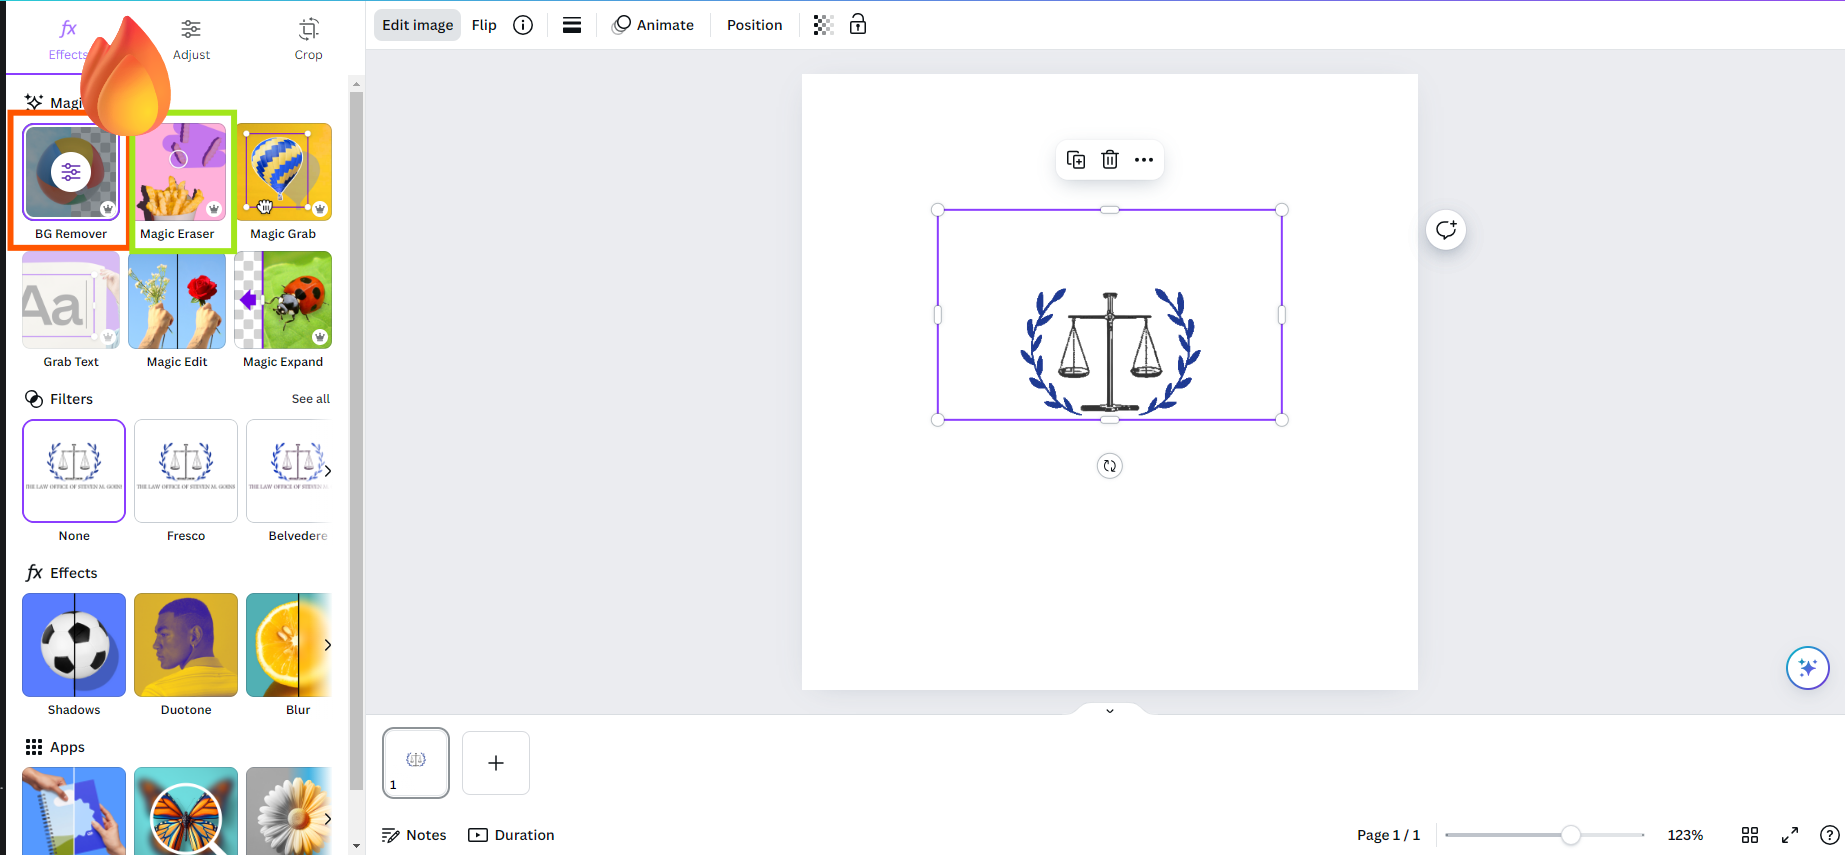Viewport: 1845px width, 855px height.
Task: Open the Magic Expand tool
Action: (x=283, y=310)
